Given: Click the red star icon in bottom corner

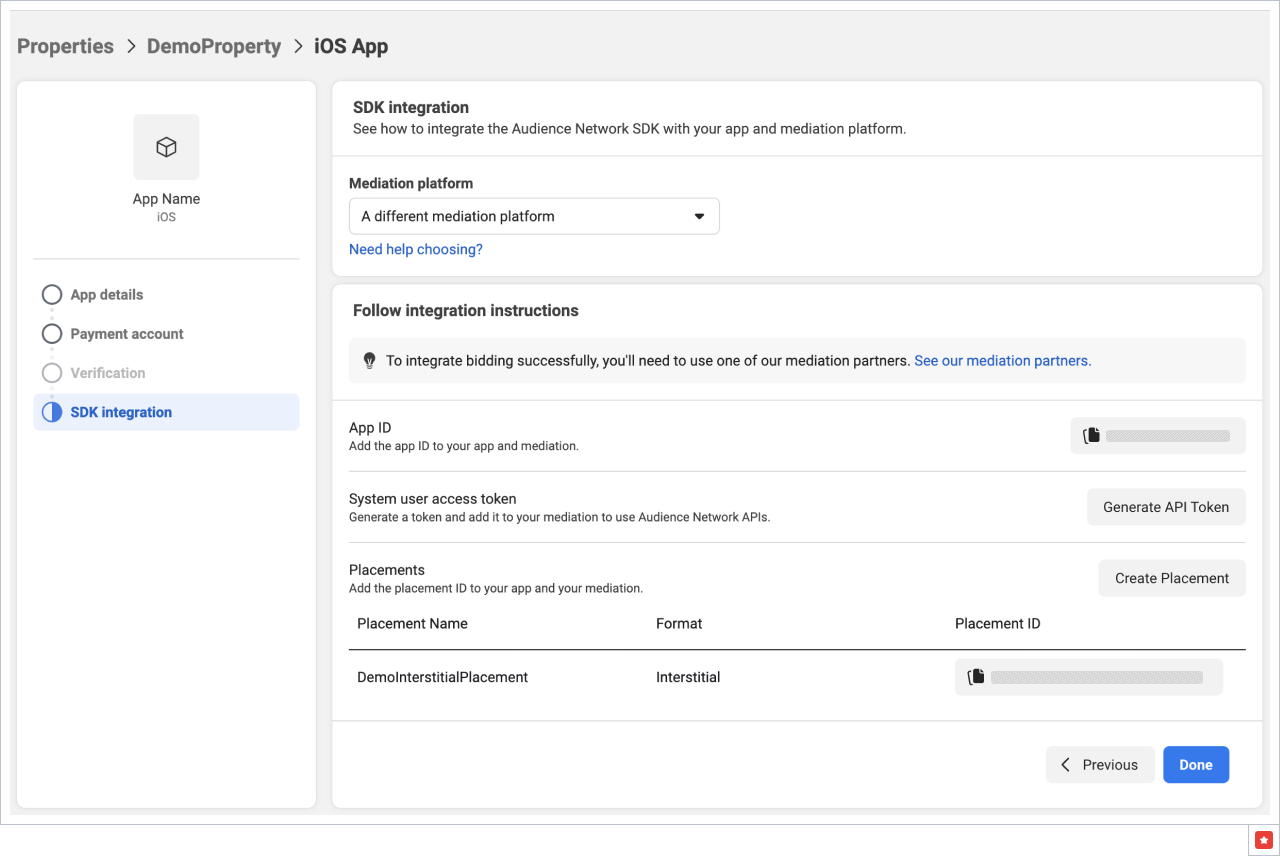Looking at the screenshot, I should [x=1264, y=838].
